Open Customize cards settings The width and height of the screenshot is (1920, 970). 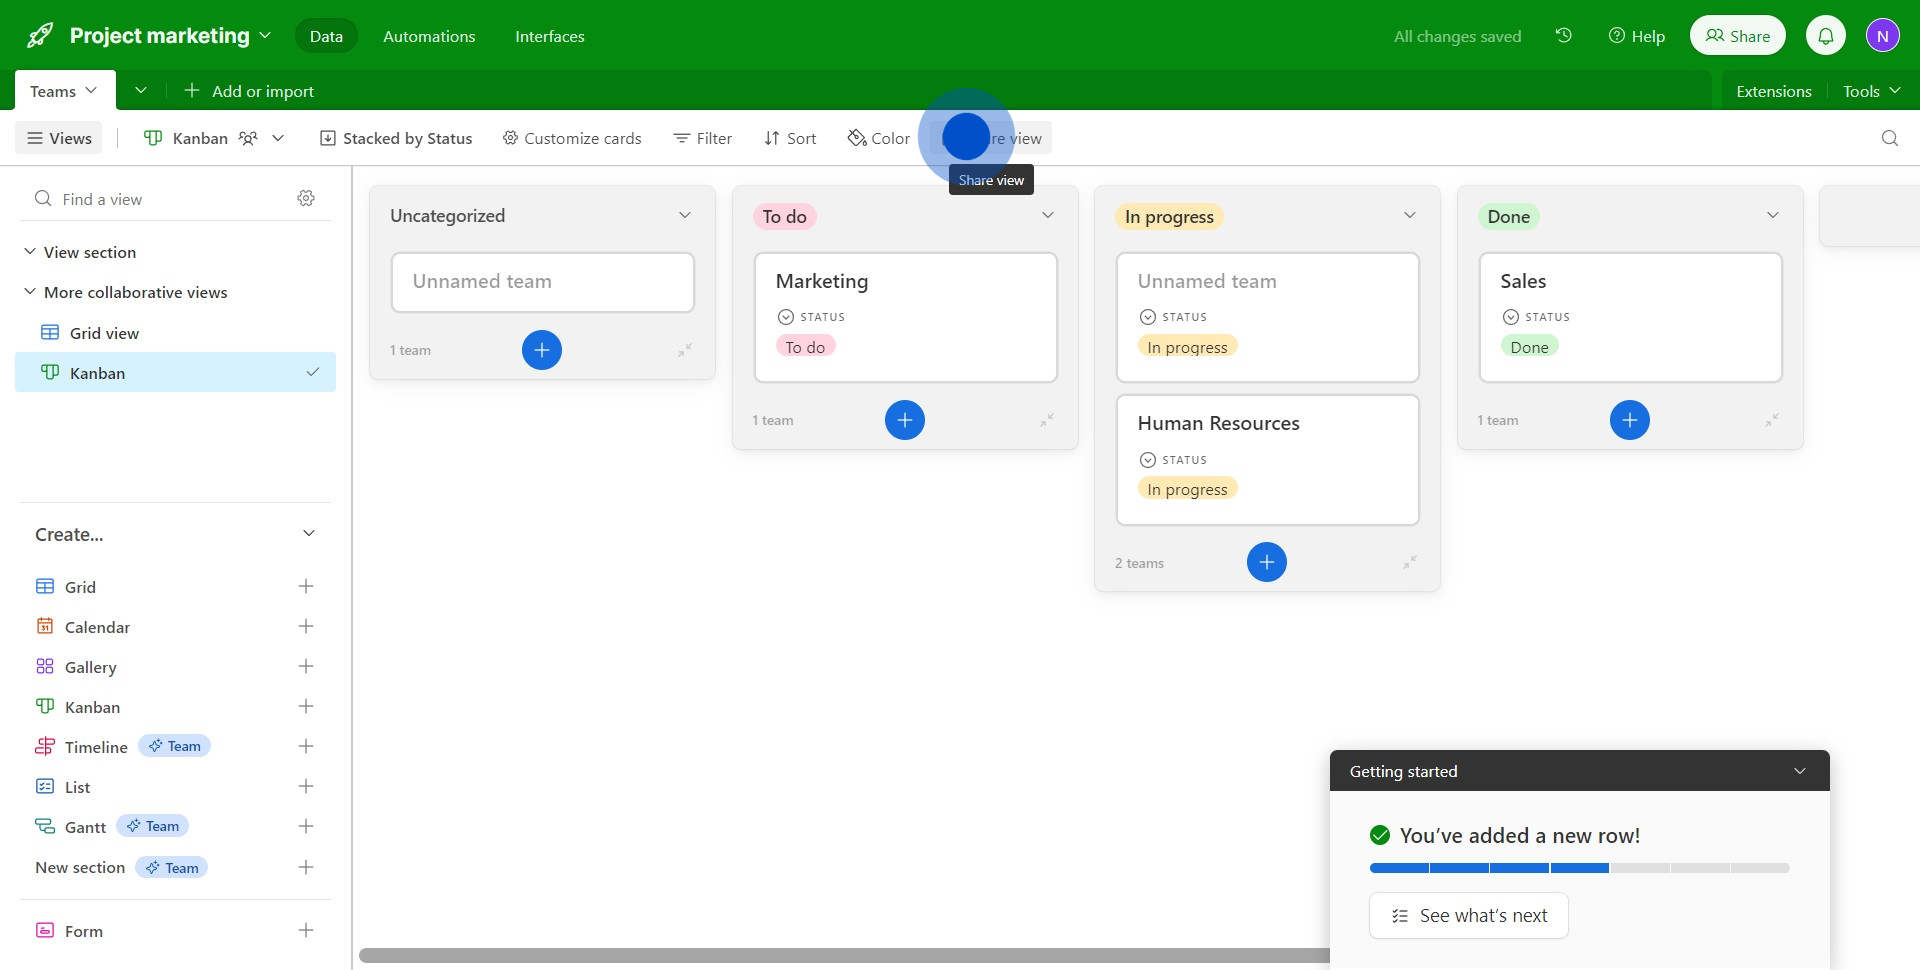point(571,138)
